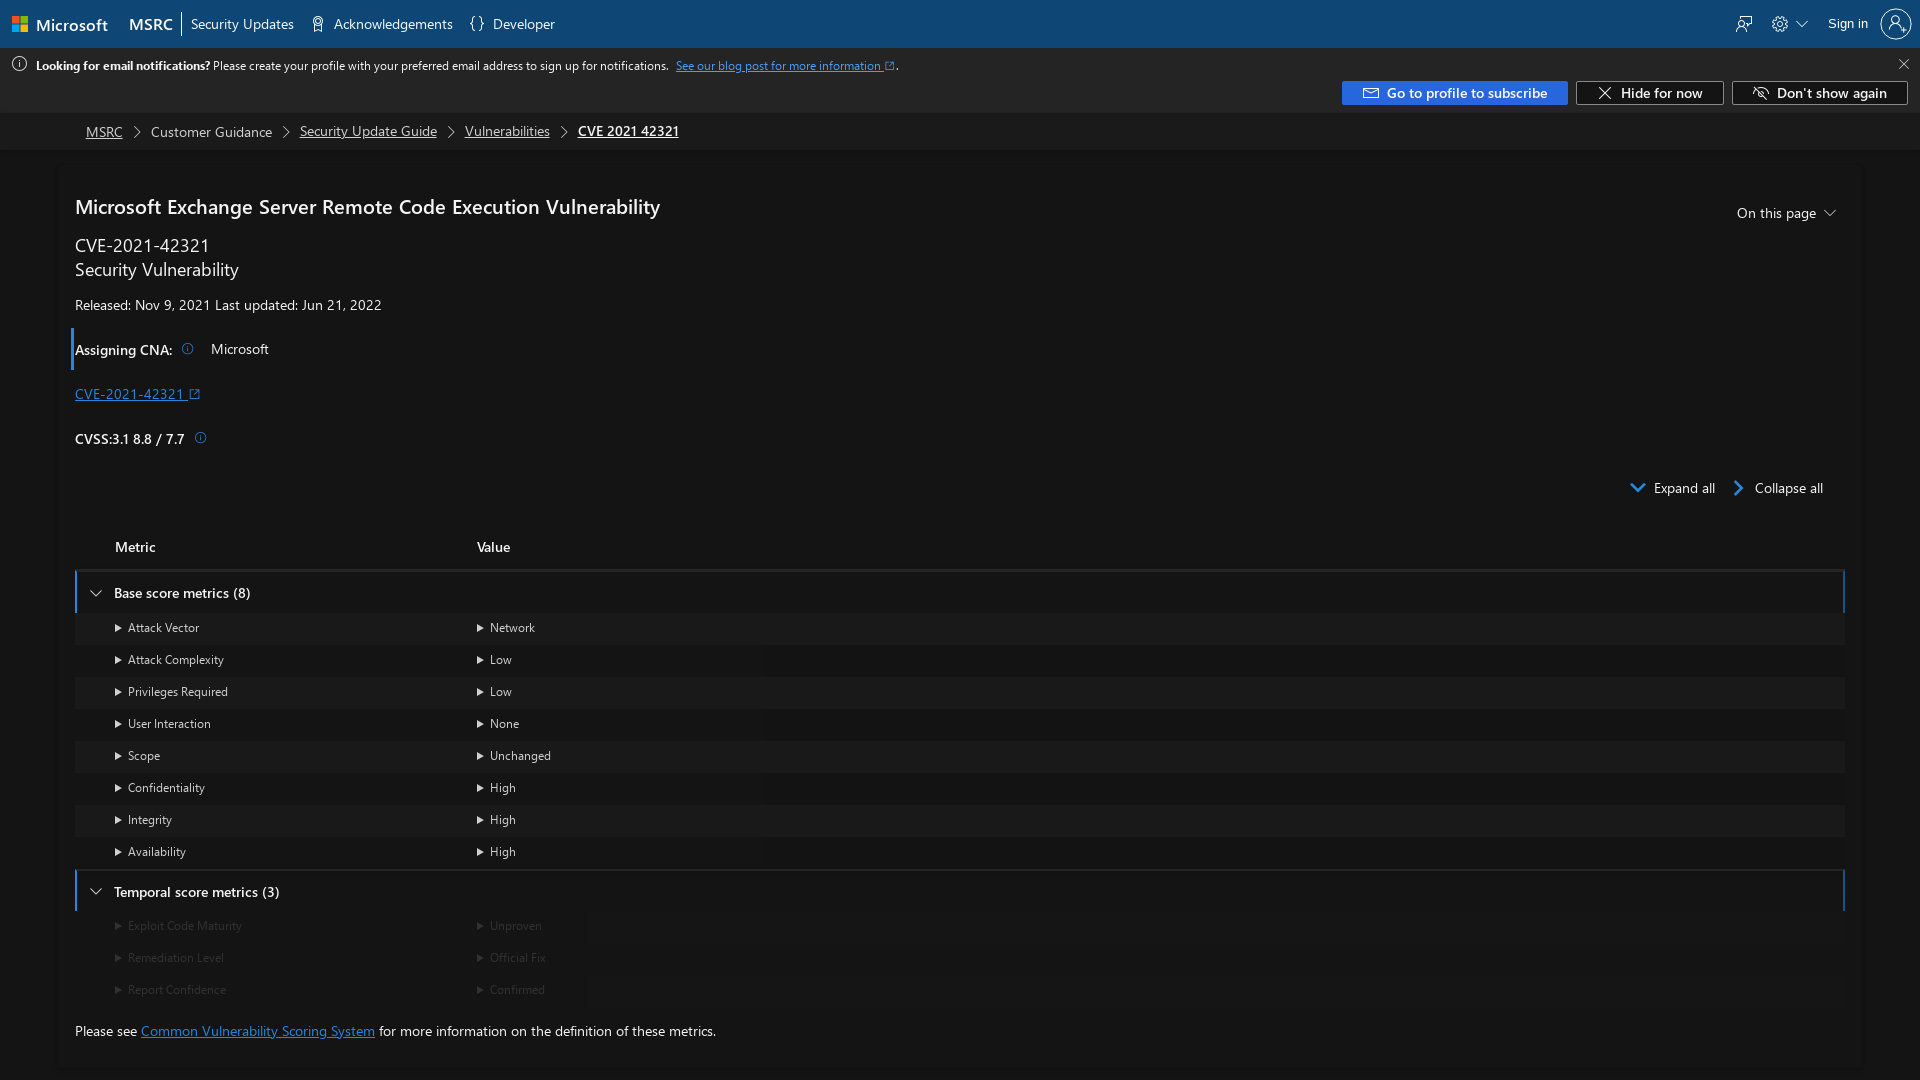Expand Exploit Code Maturity metric
This screenshot has height=1080, width=1920.
pyautogui.click(x=178, y=926)
